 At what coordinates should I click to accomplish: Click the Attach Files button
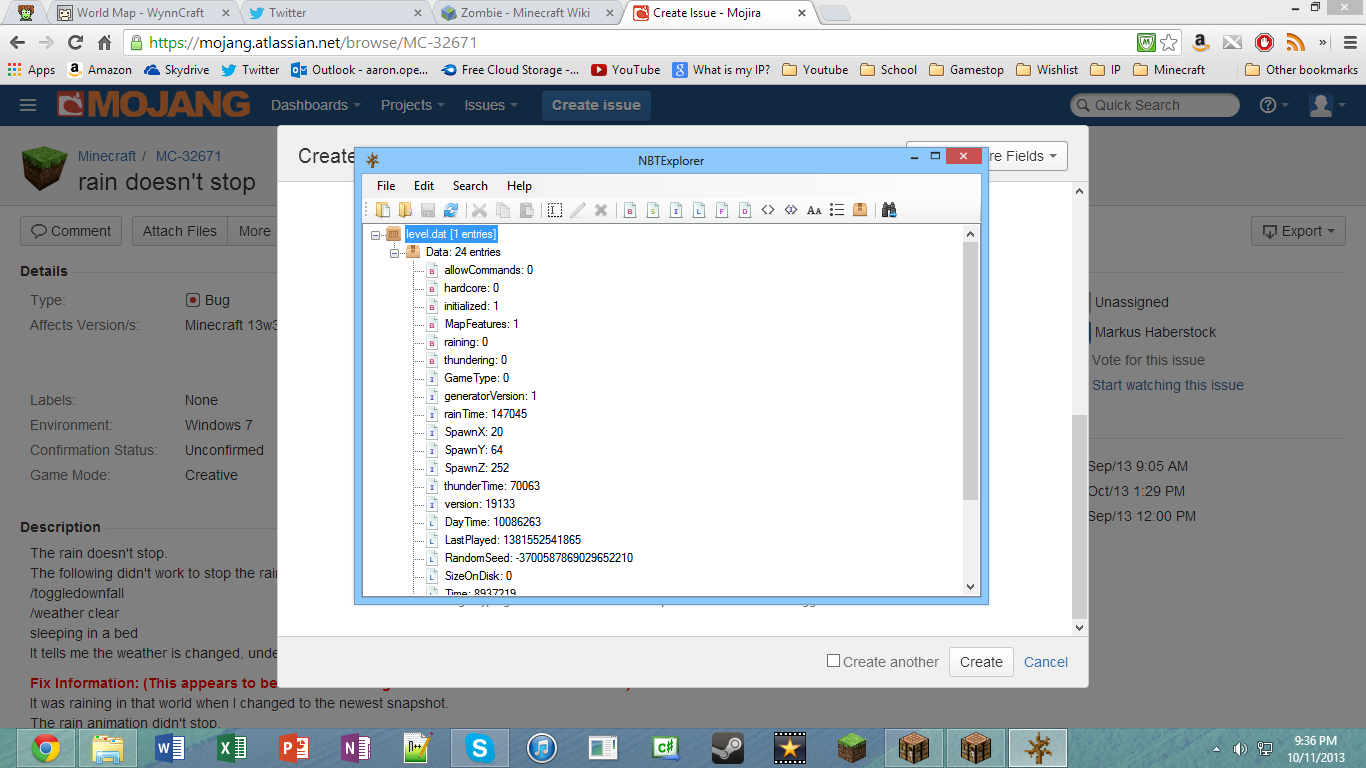pyautogui.click(x=179, y=231)
